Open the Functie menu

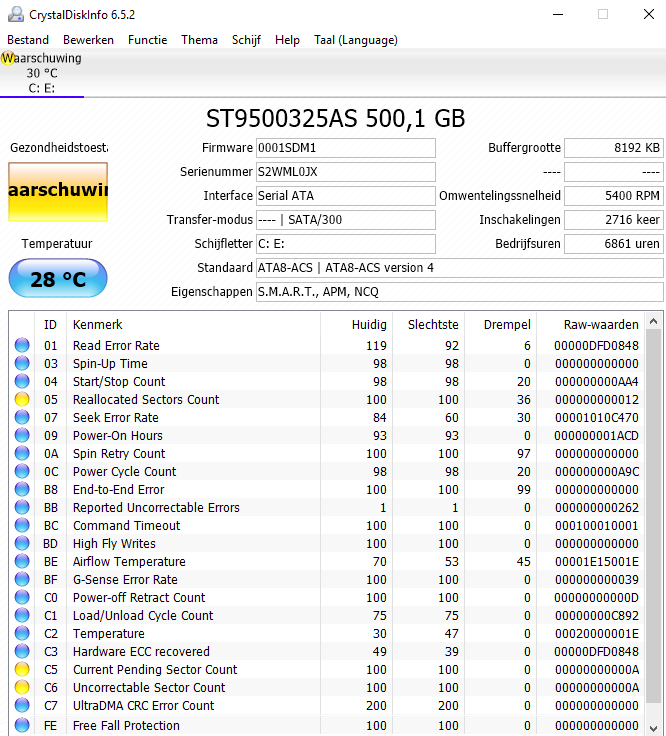coord(147,40)
